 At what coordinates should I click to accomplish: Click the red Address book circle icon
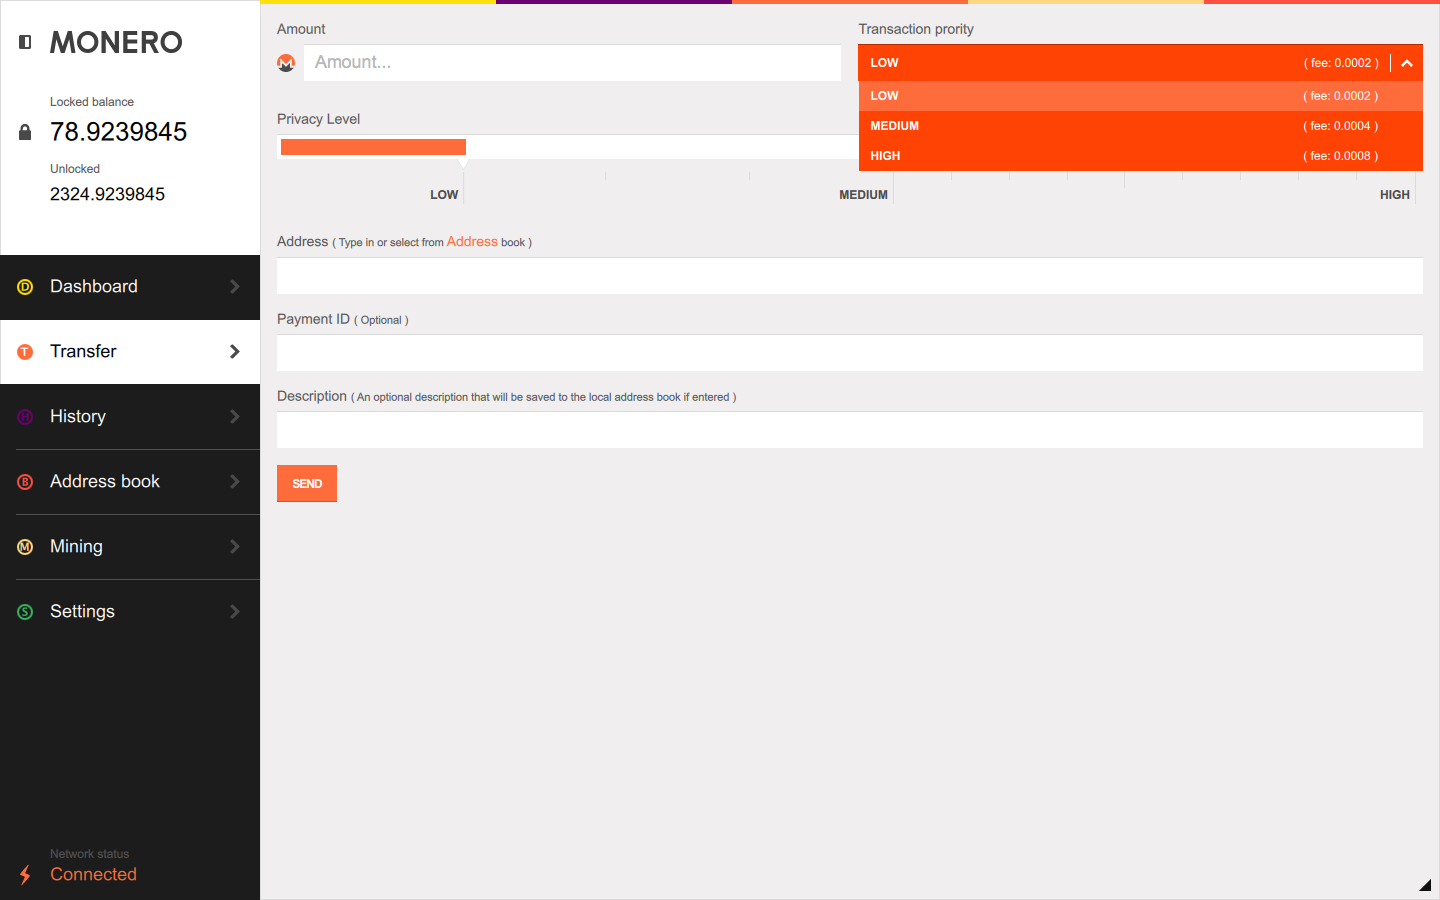coord(25,482)
